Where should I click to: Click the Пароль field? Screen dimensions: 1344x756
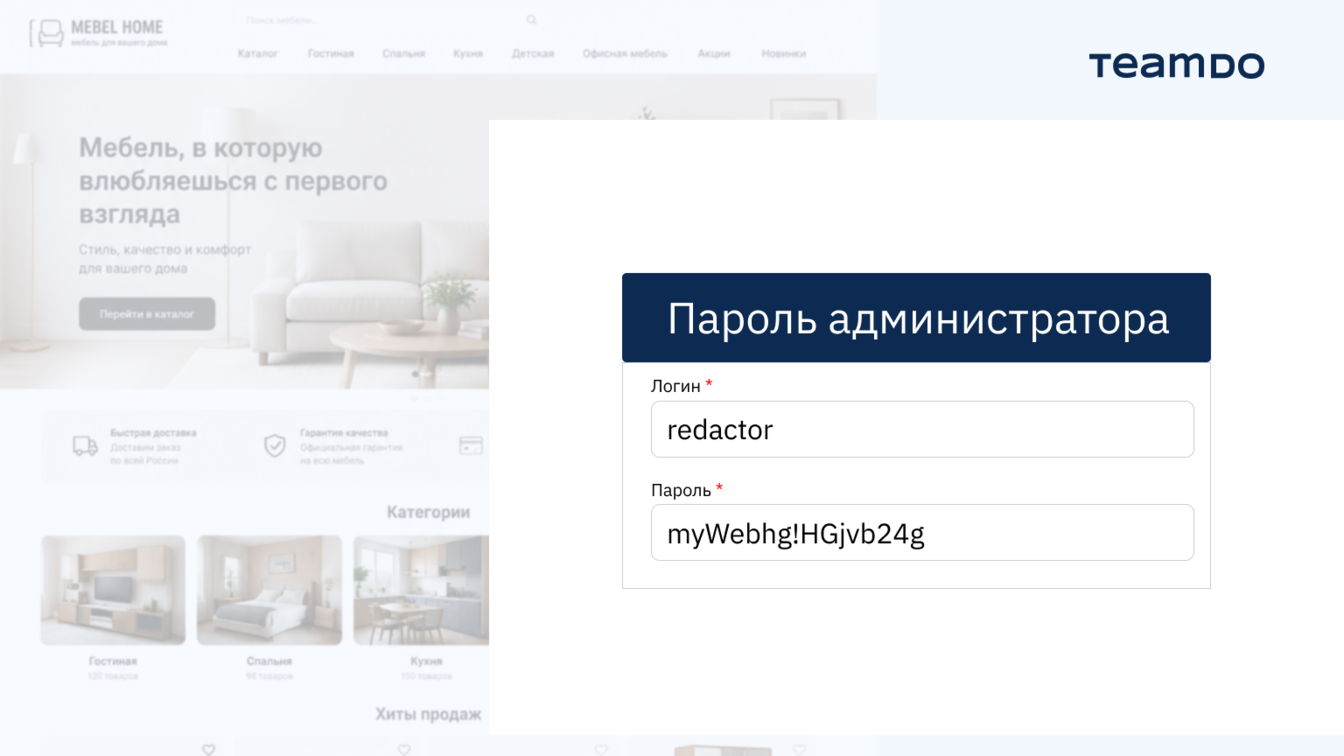pos(922,533)
